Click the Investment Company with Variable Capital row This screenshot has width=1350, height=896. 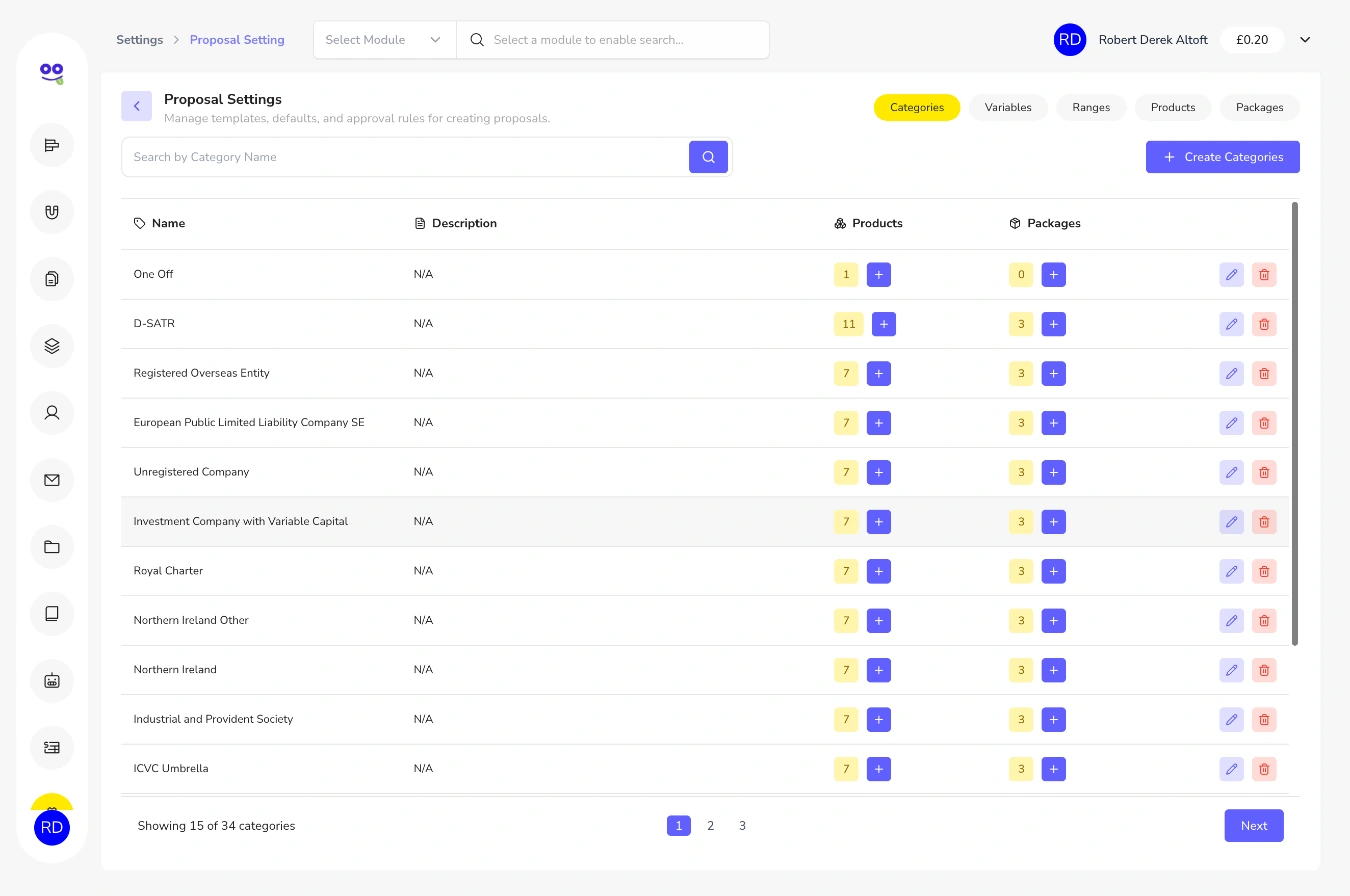pyautogui.click(x=705, y=522)
